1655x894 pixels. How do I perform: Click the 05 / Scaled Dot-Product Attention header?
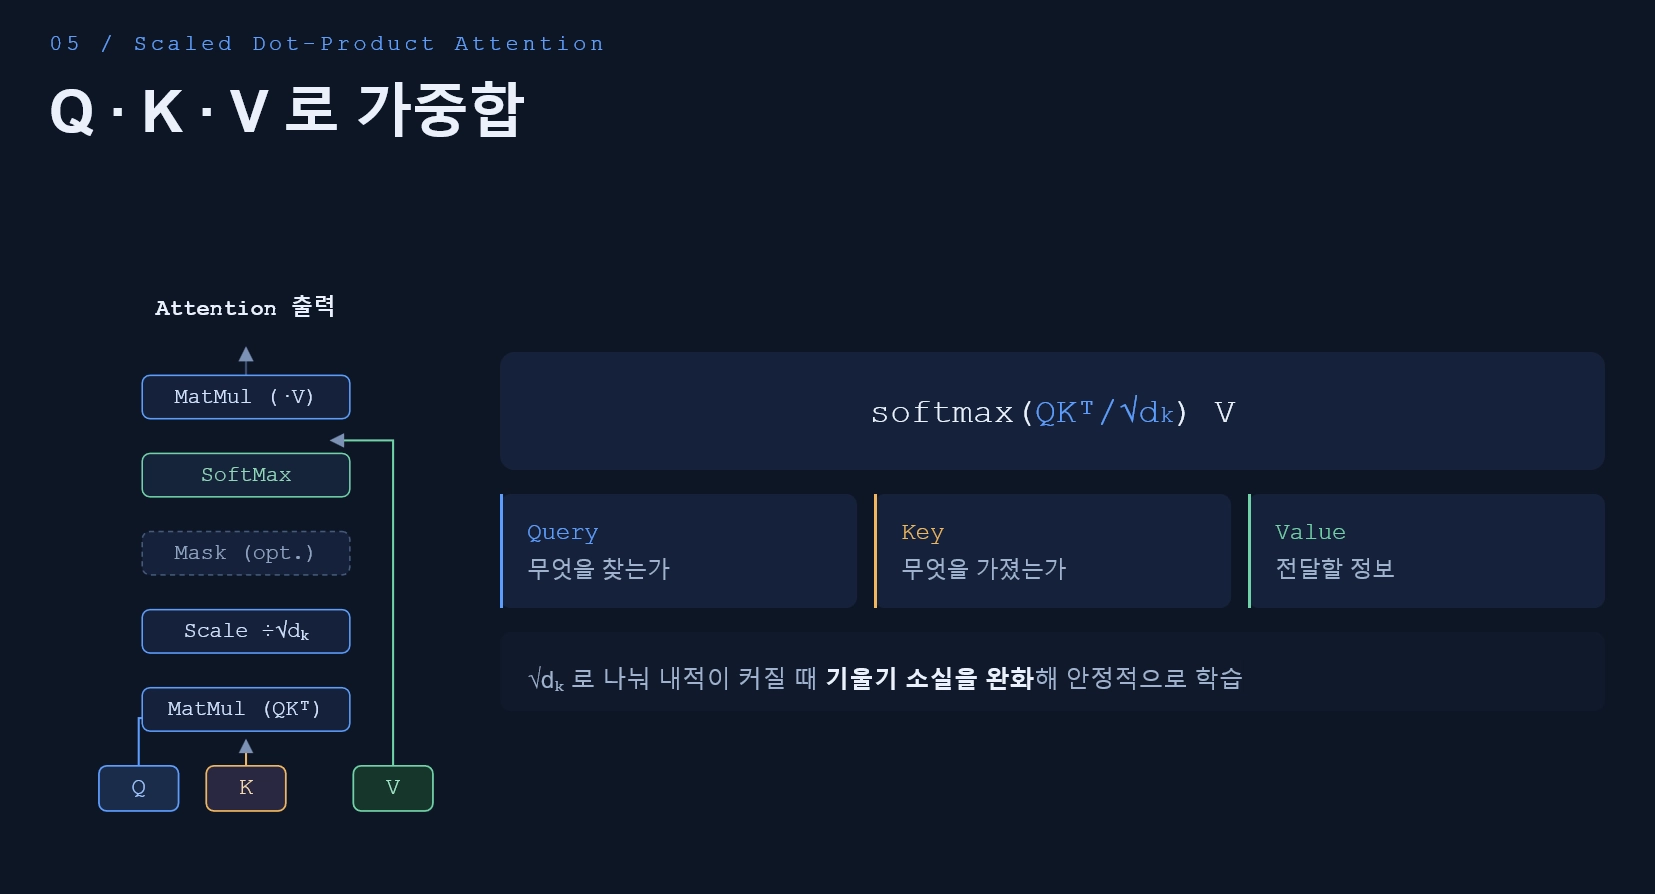tap(327, 44)
